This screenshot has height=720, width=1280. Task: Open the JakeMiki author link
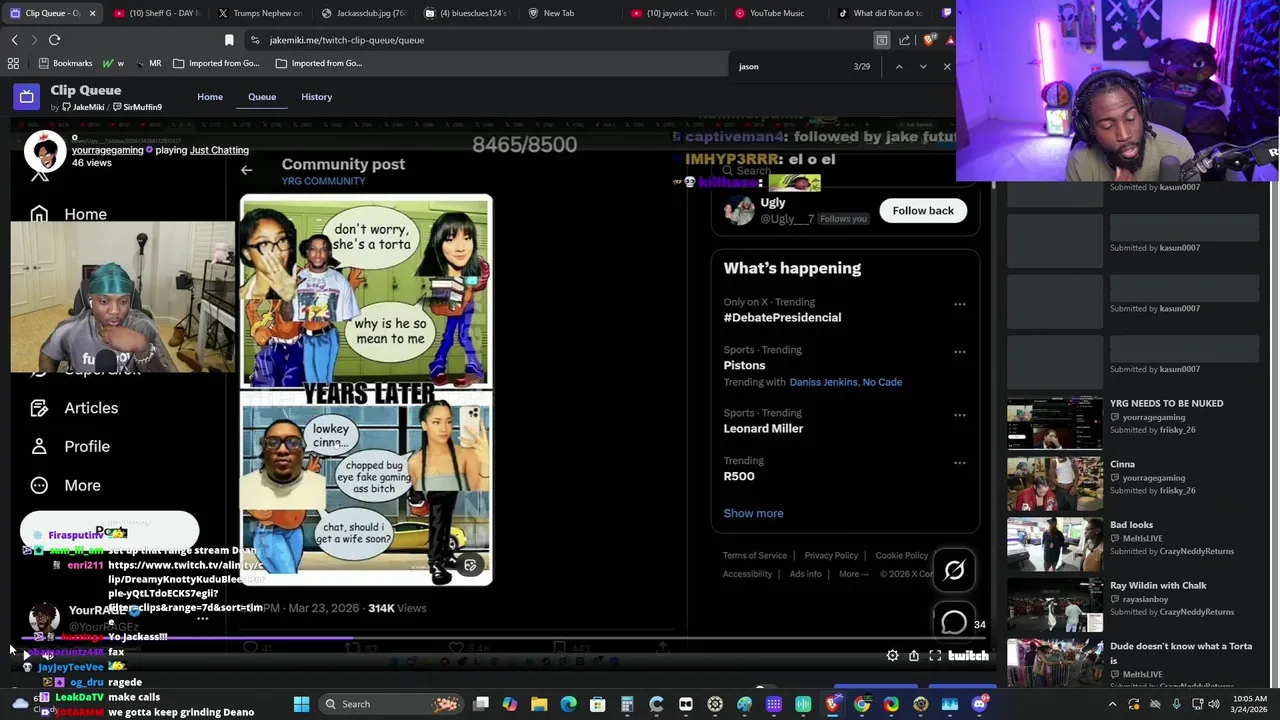[x=83, y=107]
